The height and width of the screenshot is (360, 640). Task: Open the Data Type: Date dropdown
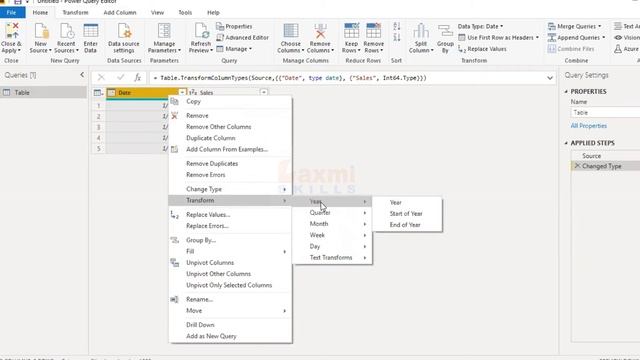480,26
